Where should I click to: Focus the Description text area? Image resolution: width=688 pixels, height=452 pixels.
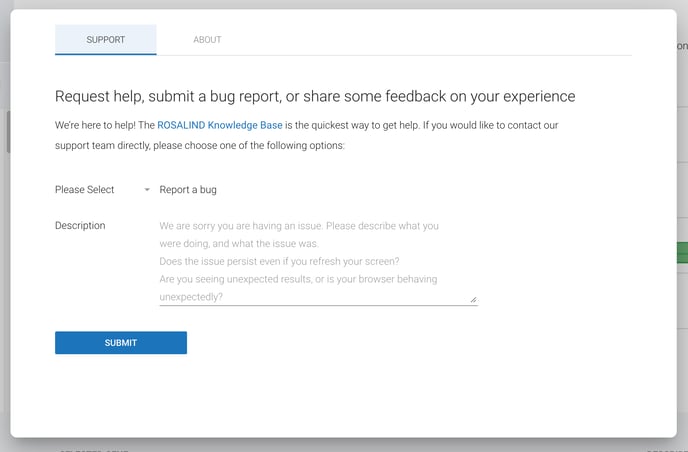317,261
